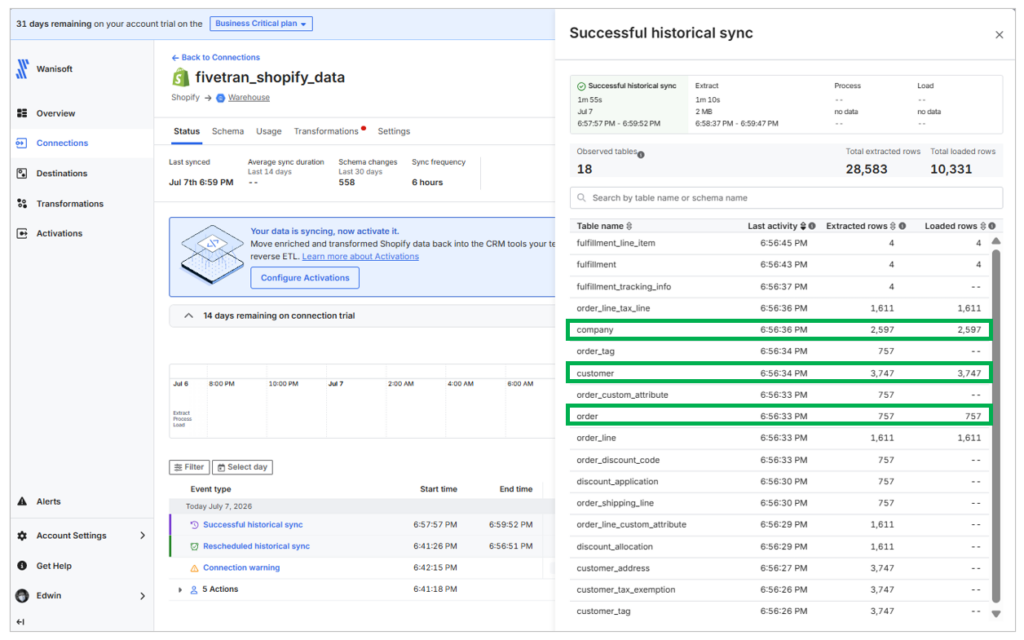Click the Edwin user avatar

(x=22, y=596)
